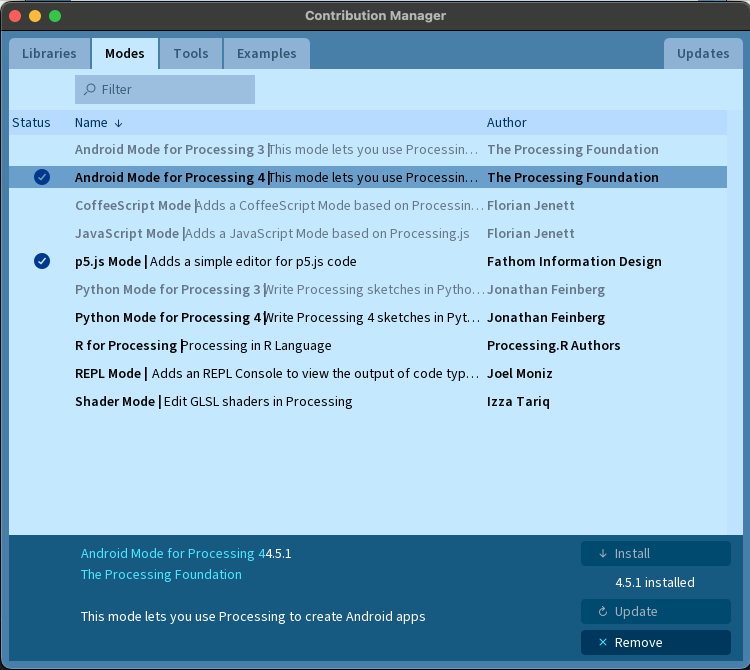Click author Processing.R Authors

tap(553, 345)
